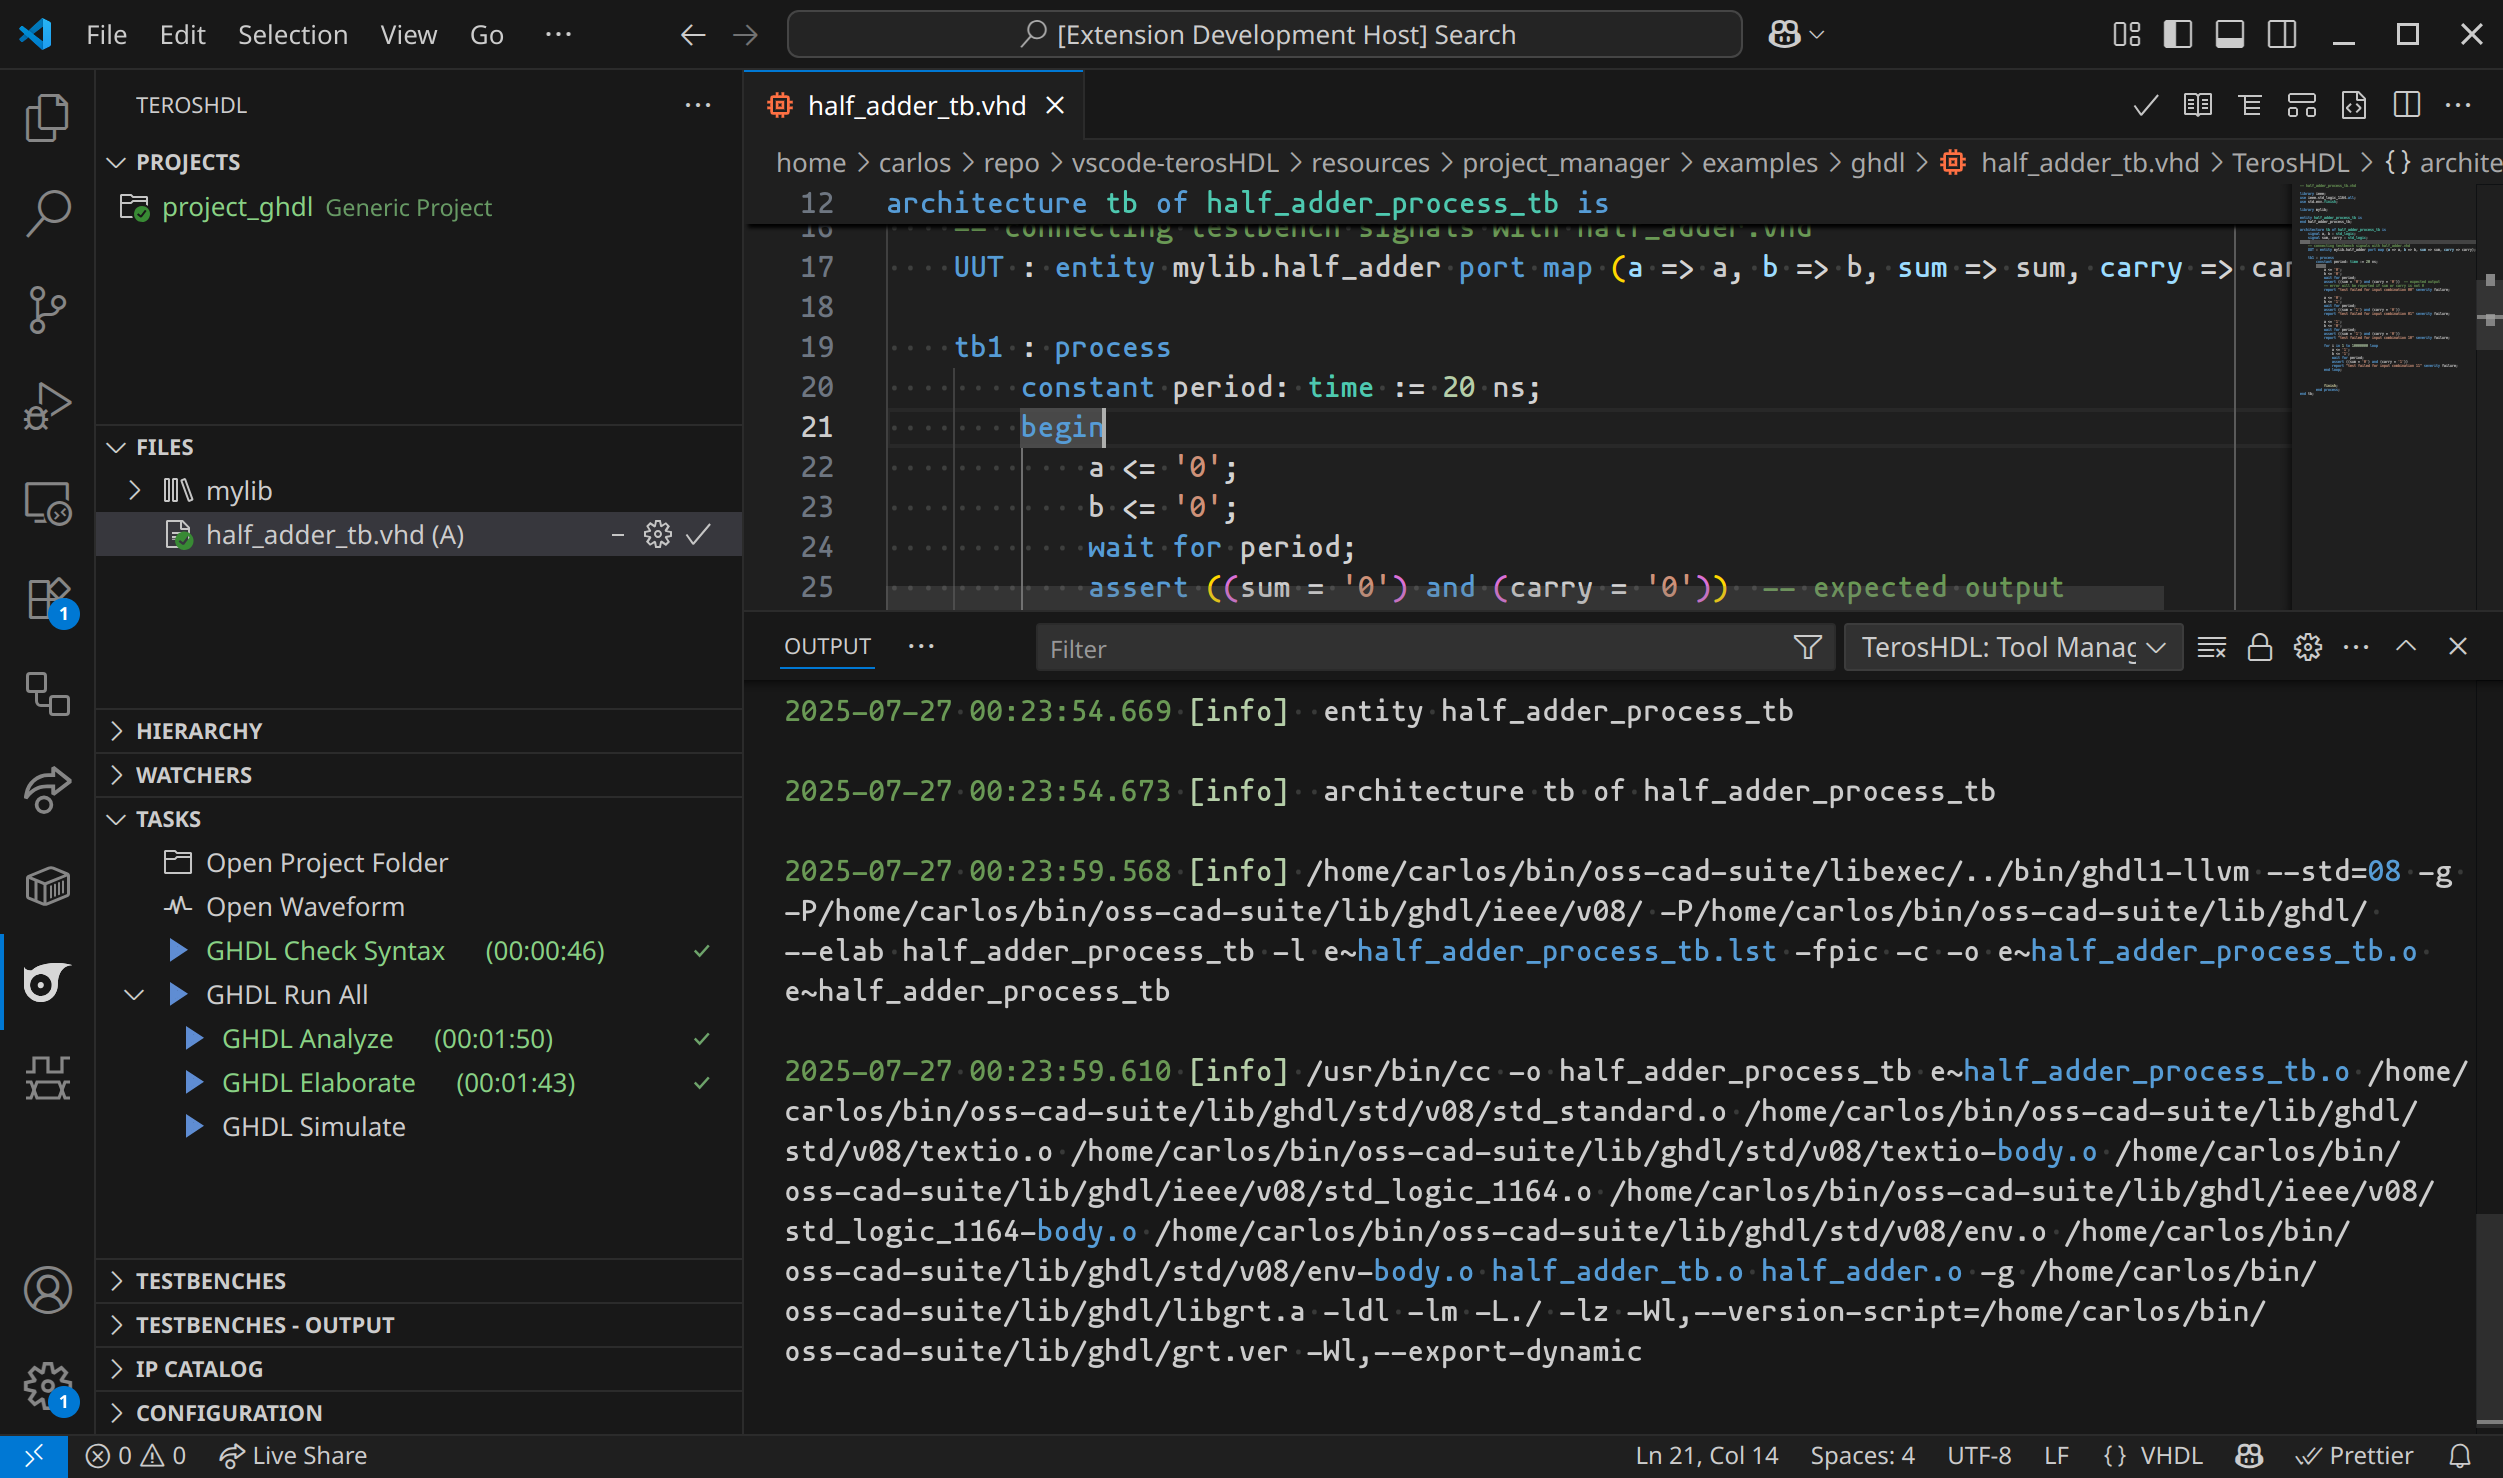Click Prettier in status bar

(2354, 1456)
